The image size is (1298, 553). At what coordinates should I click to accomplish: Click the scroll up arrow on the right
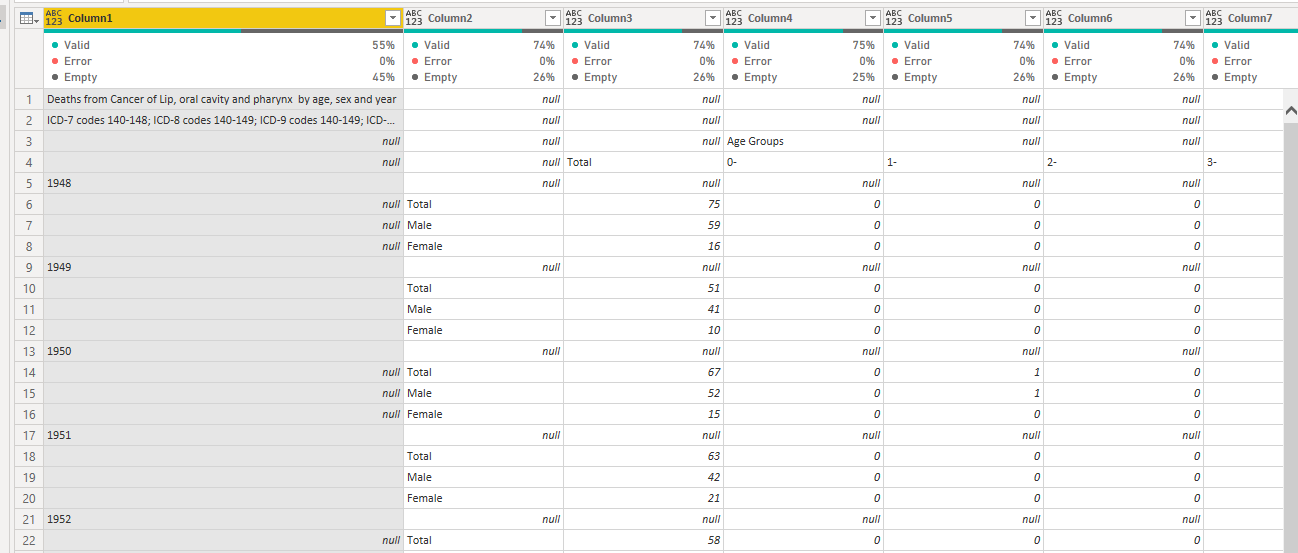tap(1289, 112)
